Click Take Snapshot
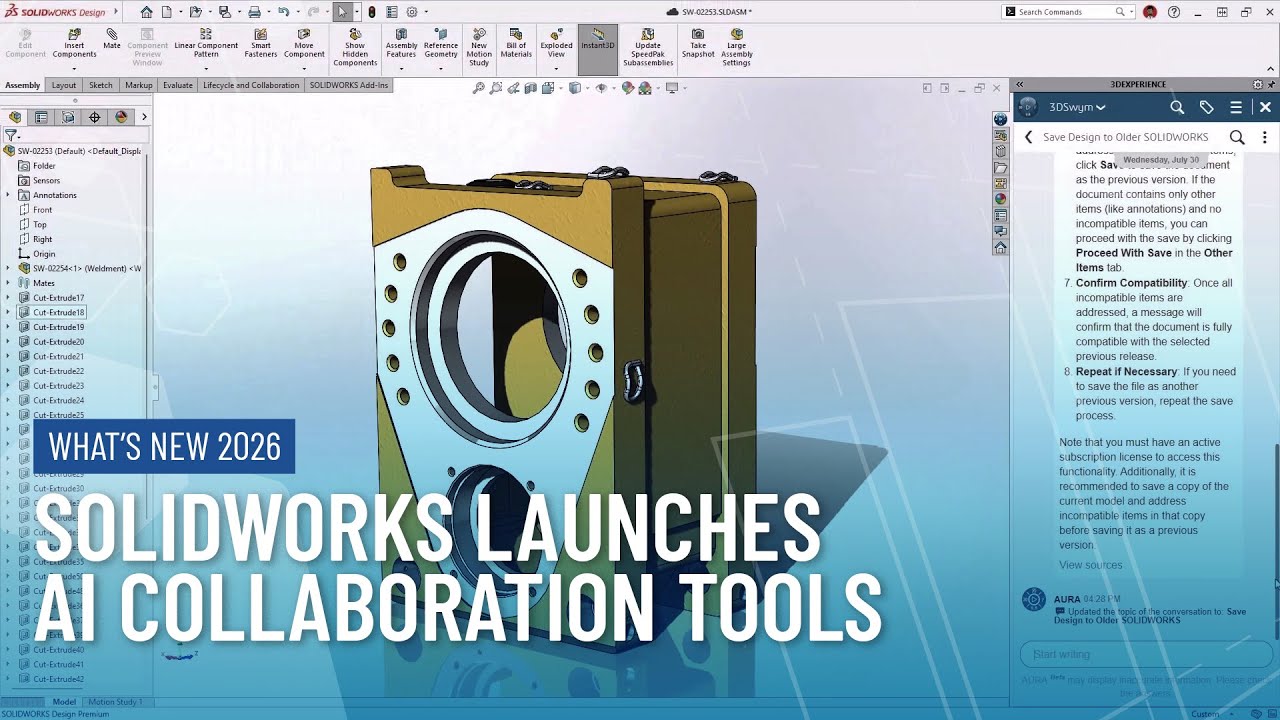Image resolution: width=1280 pixels, height=720 pixels. [x=698, y=44]
